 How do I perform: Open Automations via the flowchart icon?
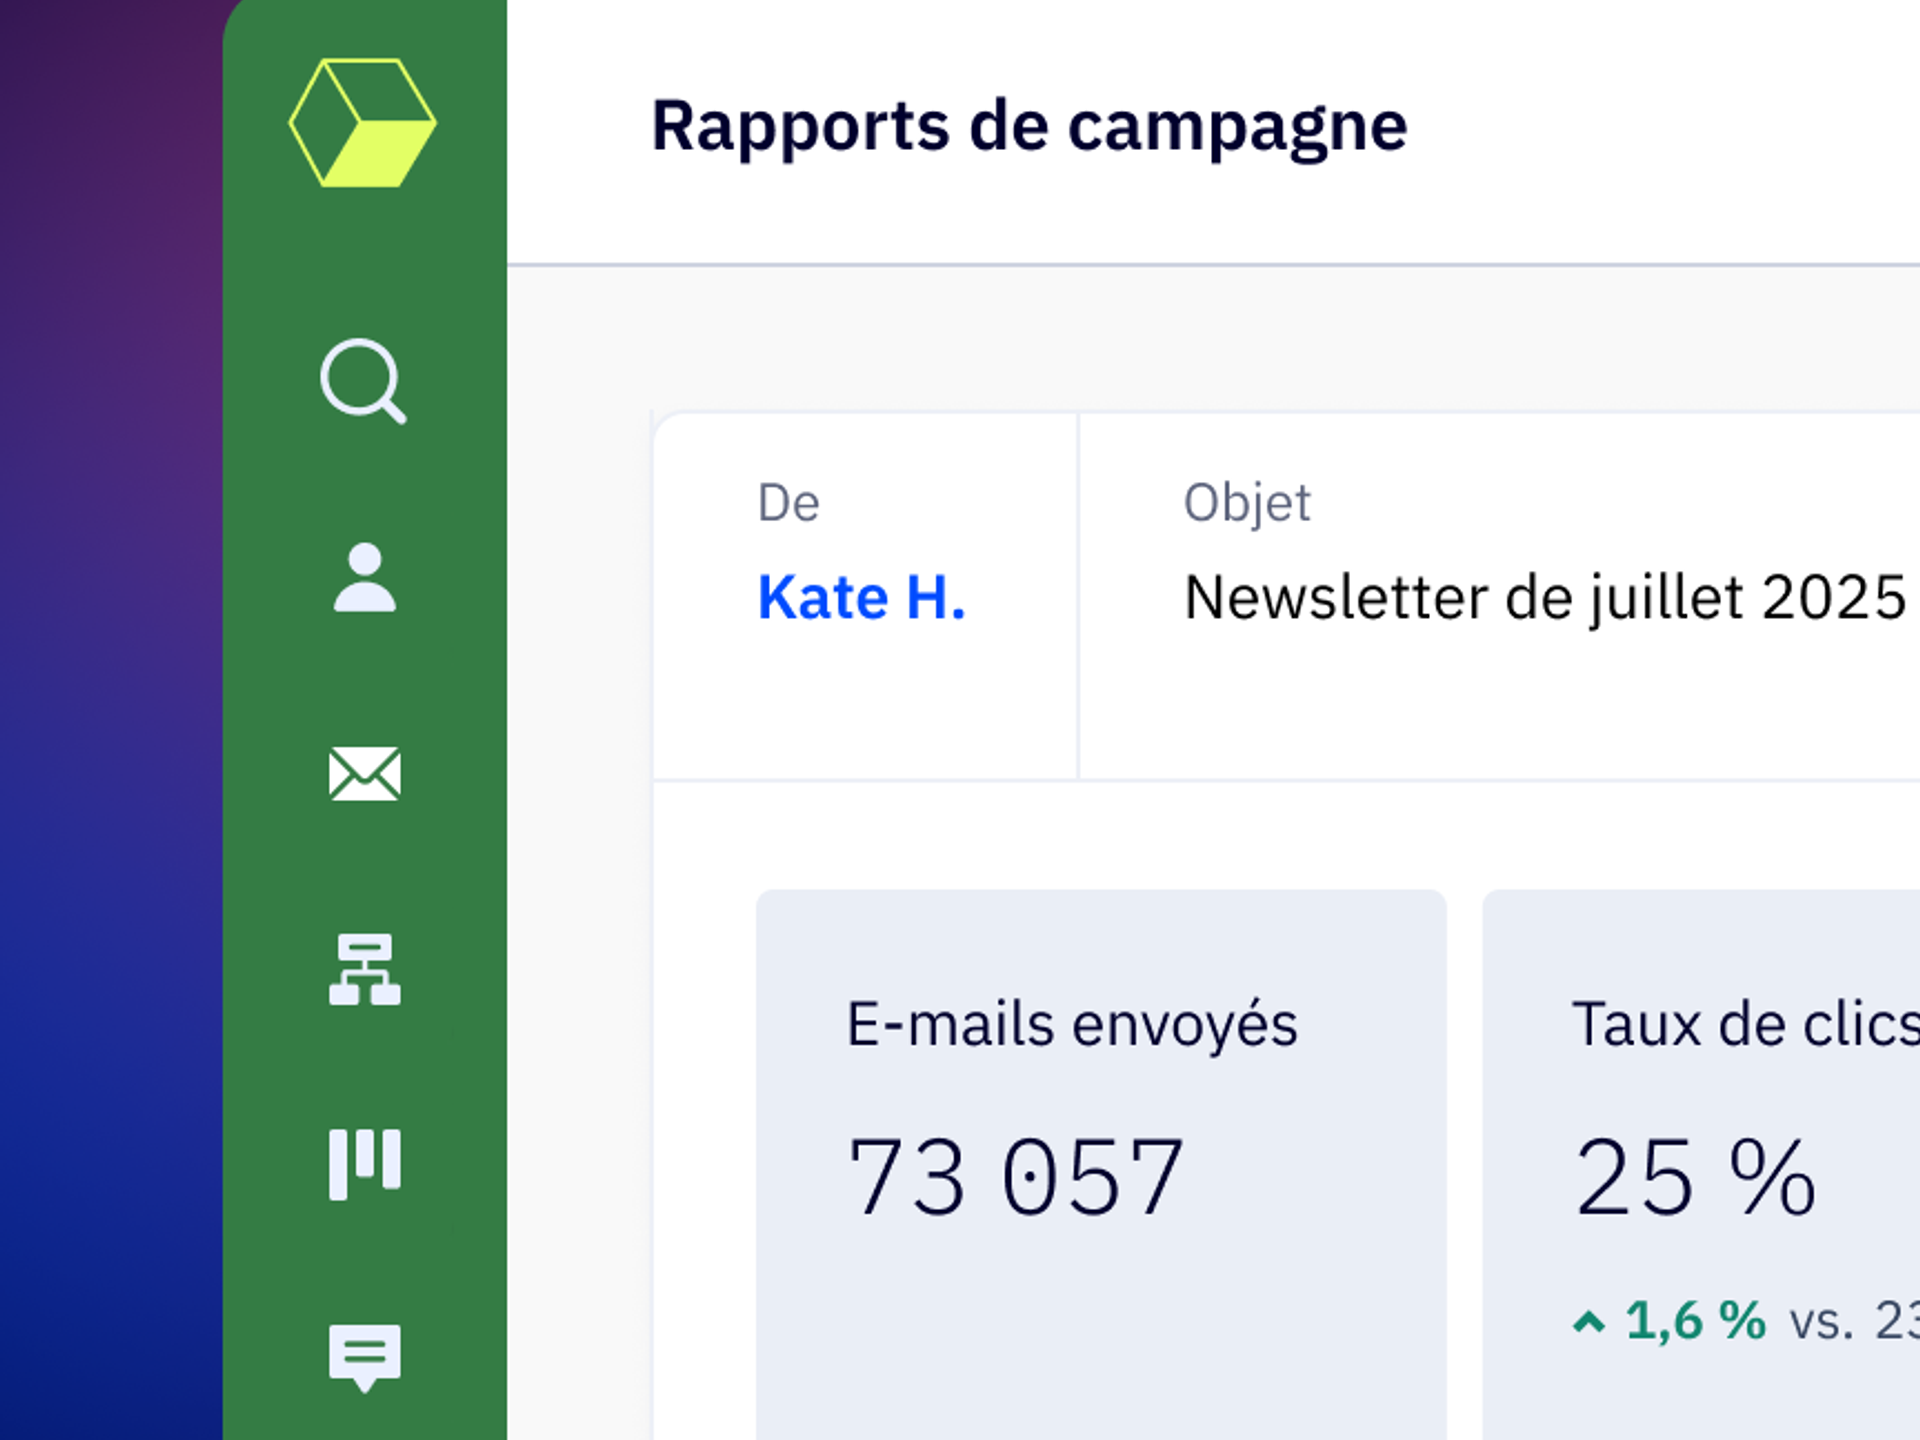click(364, 969)
